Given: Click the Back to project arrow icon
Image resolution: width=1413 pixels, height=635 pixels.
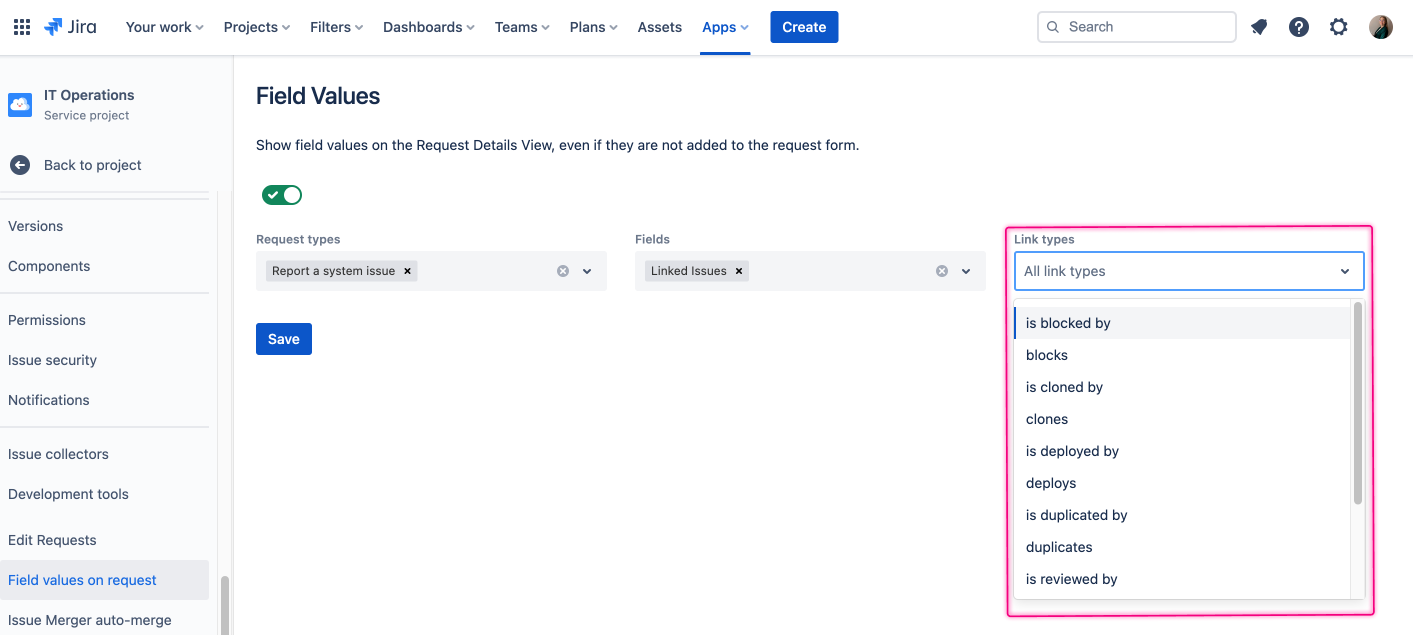Looking at the screenshot, I should tap(19, 164).
